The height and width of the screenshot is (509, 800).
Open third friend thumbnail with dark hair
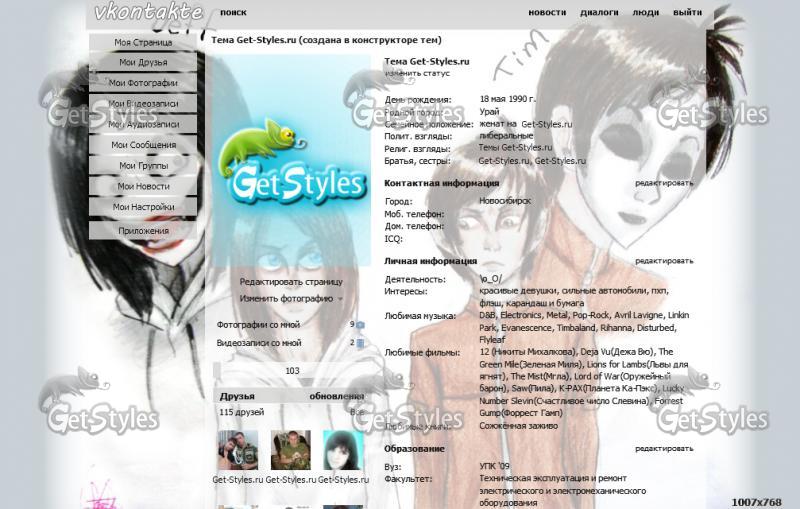[343, 450]
